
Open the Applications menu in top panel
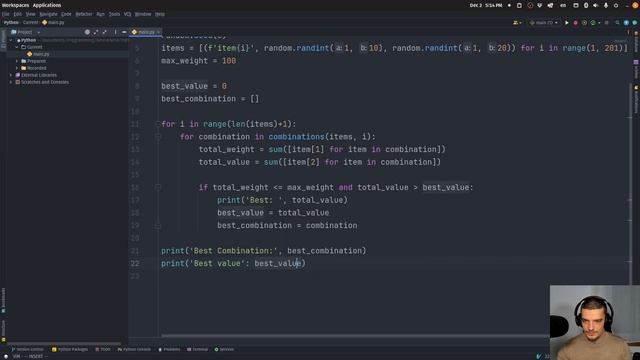pyautogui.click(x=47, y=5)
